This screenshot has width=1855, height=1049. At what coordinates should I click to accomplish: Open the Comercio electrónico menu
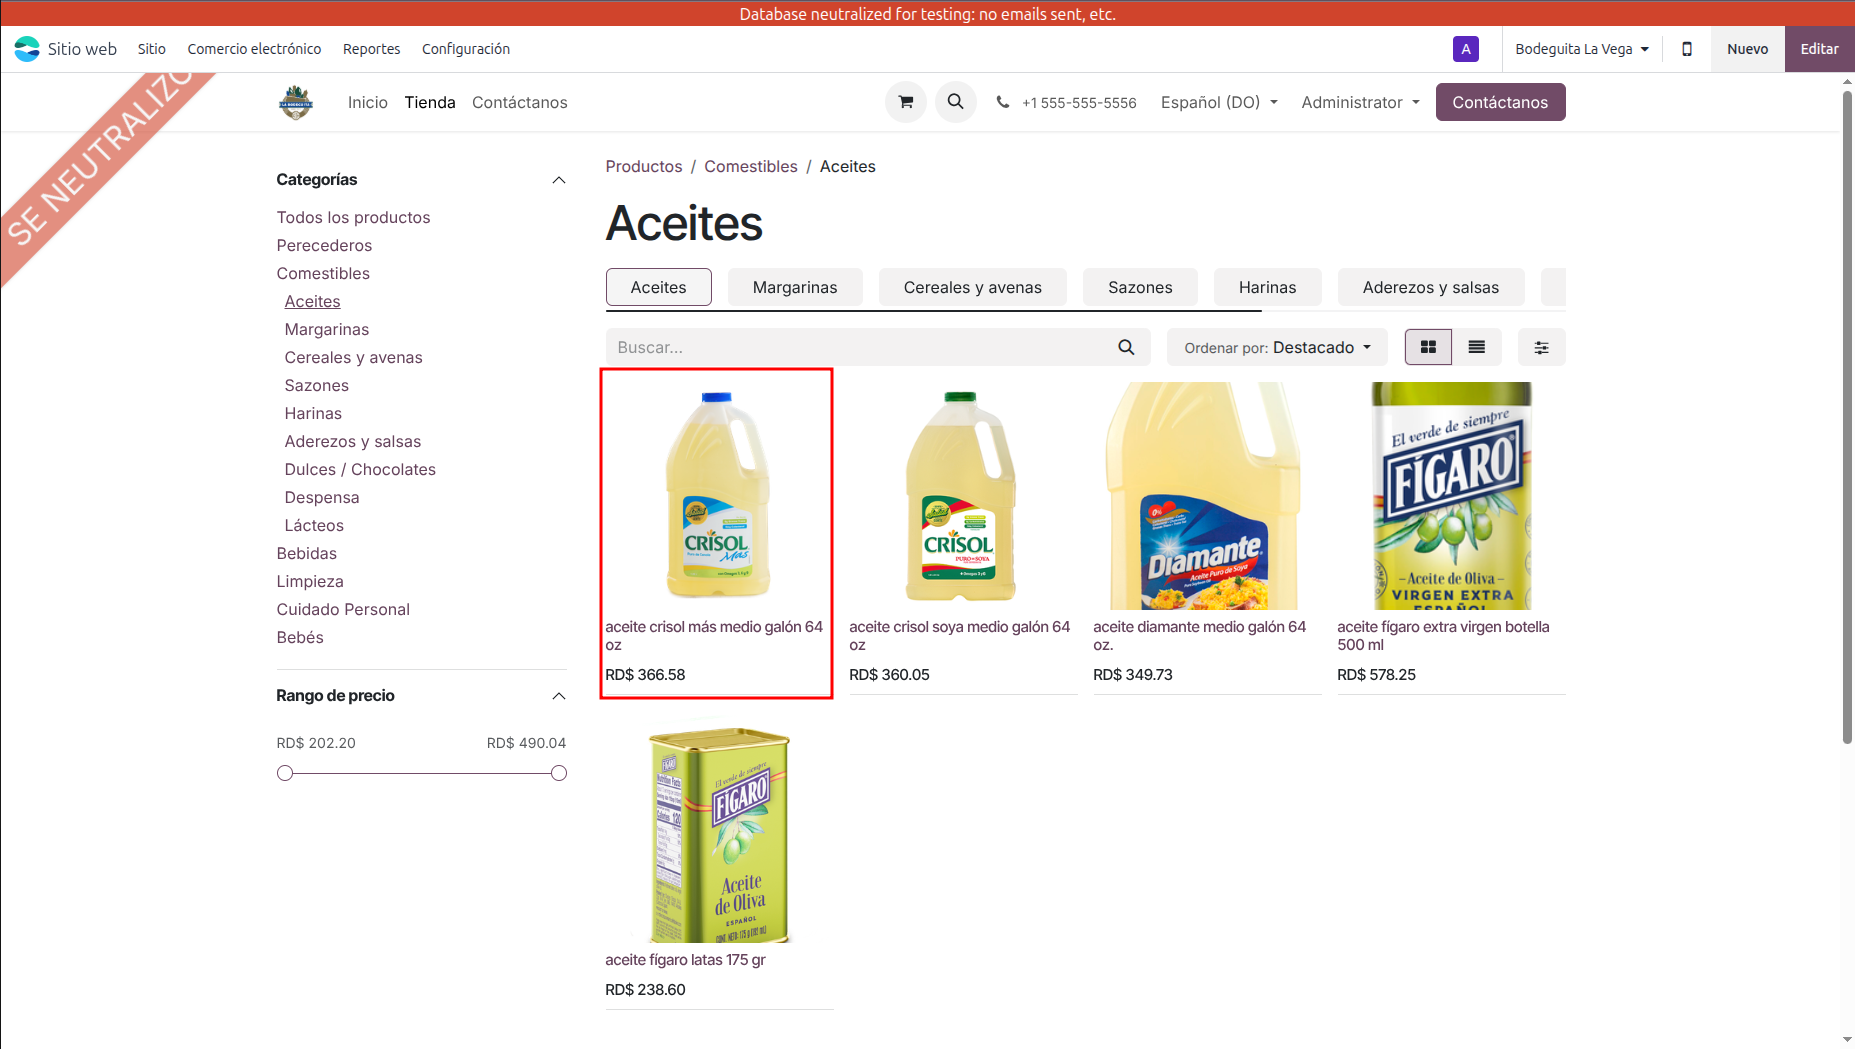pyautogui.click(x=254, y=49)
